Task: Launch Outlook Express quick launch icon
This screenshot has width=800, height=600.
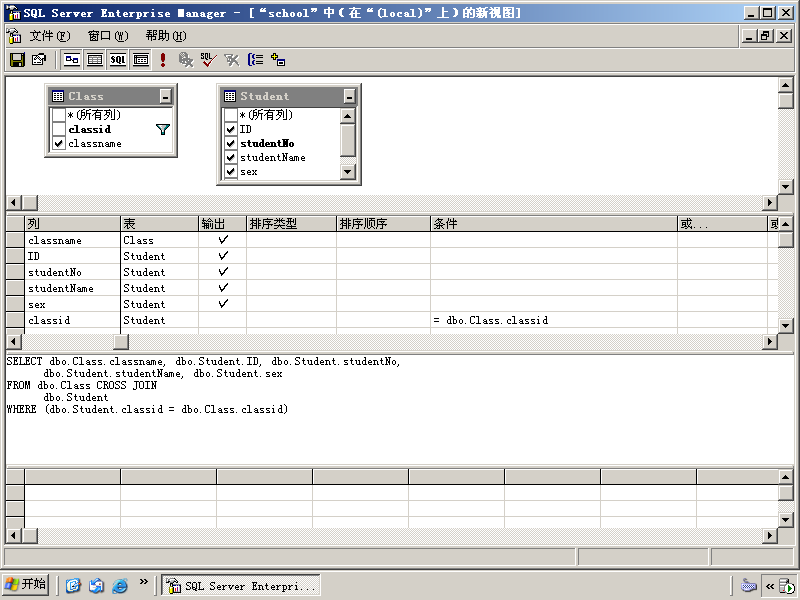Action: pyautogui.click(x=96, y=585)
